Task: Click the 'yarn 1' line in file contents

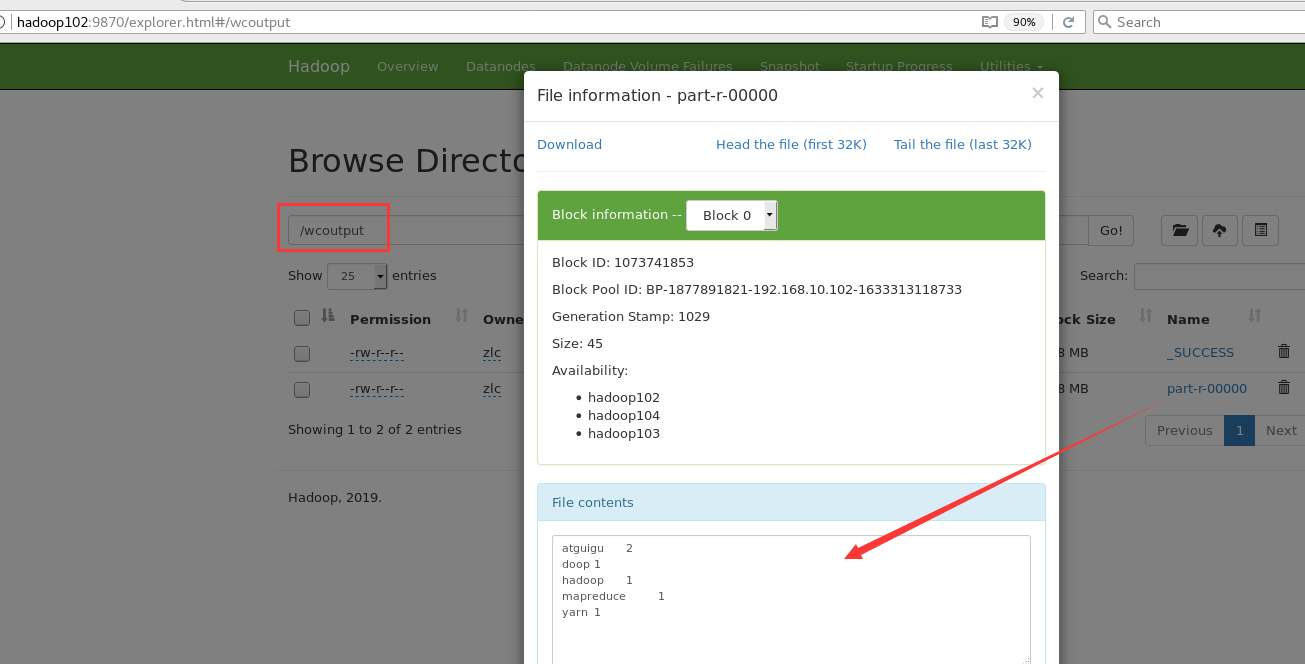Action: pos(581,612)
